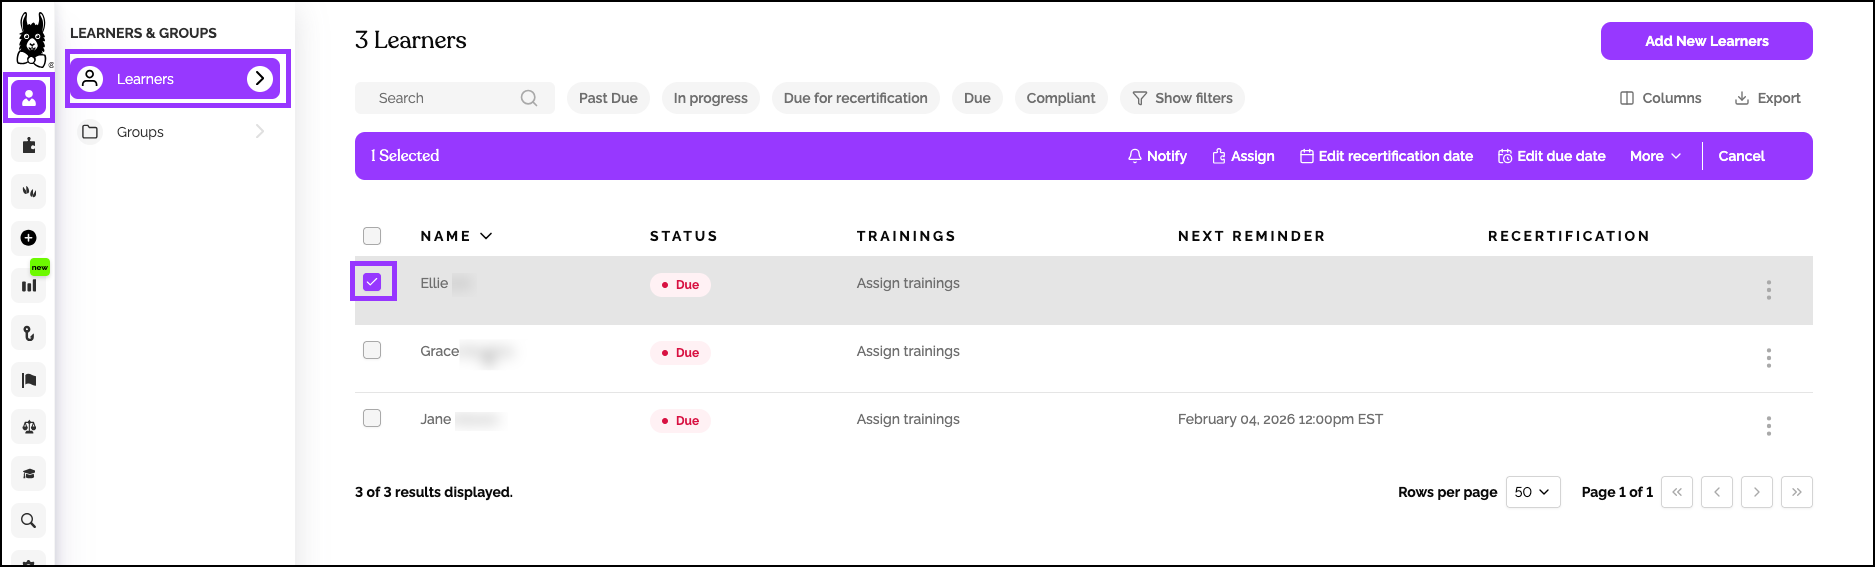Open the bar chart reports icon marked new

pos(29,285)
